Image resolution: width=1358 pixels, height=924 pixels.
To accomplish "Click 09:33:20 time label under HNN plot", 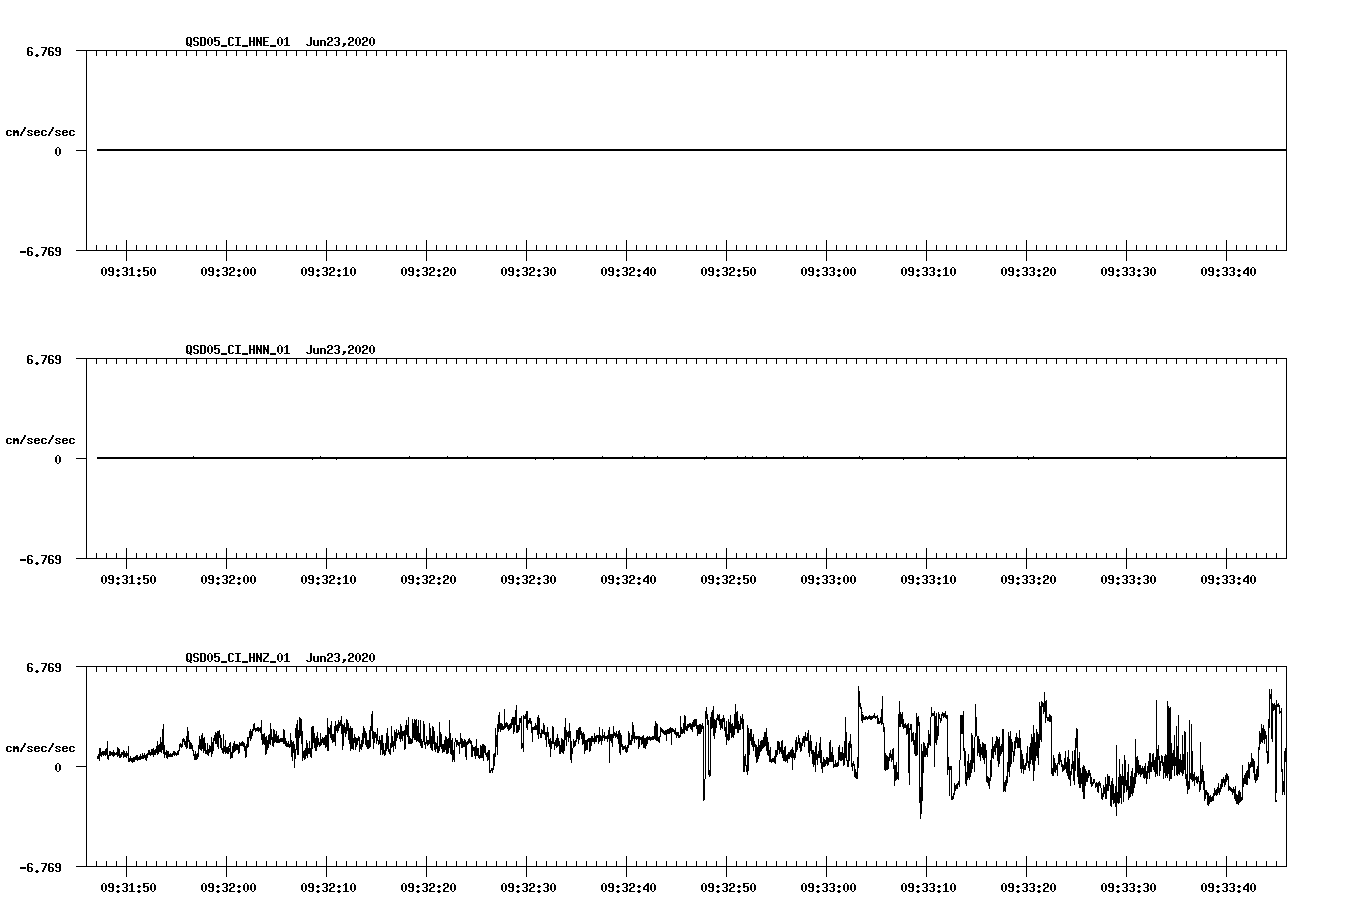I will click(1028, 580).
